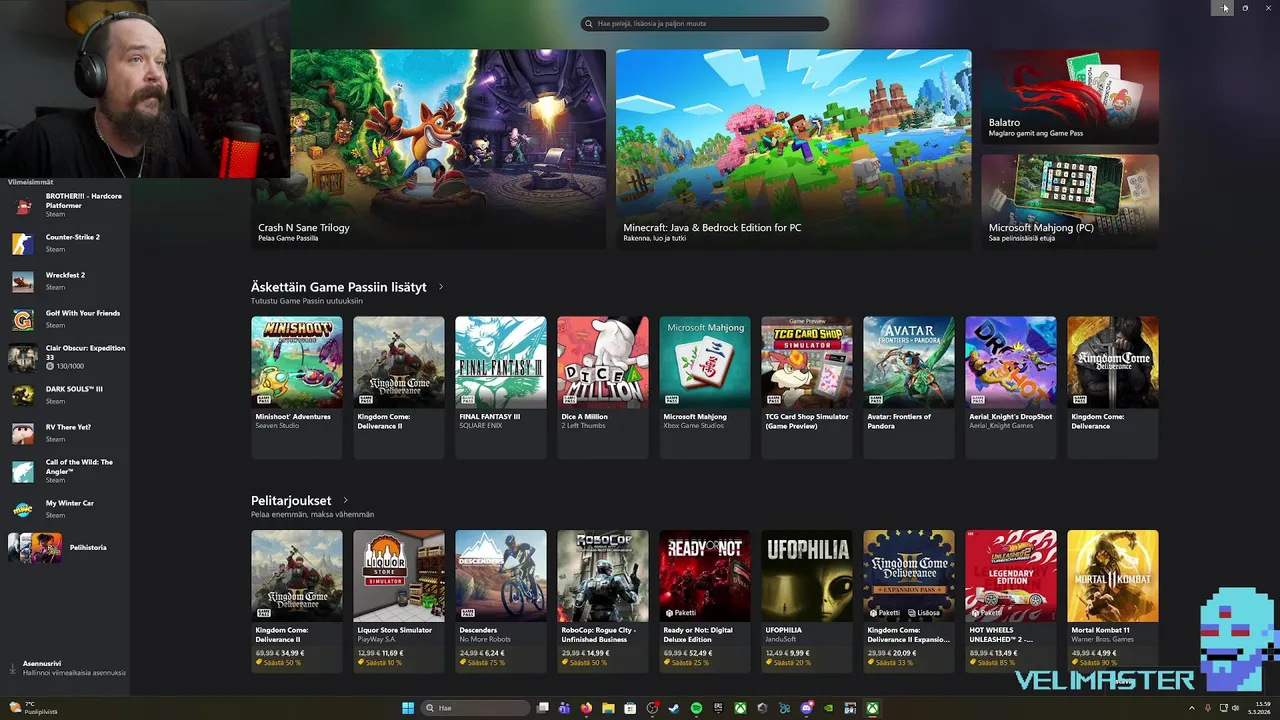The height and width of the screenshot is (720, 1280).
Task: Open Task View in the taskbar
Action: click(543, 708)
